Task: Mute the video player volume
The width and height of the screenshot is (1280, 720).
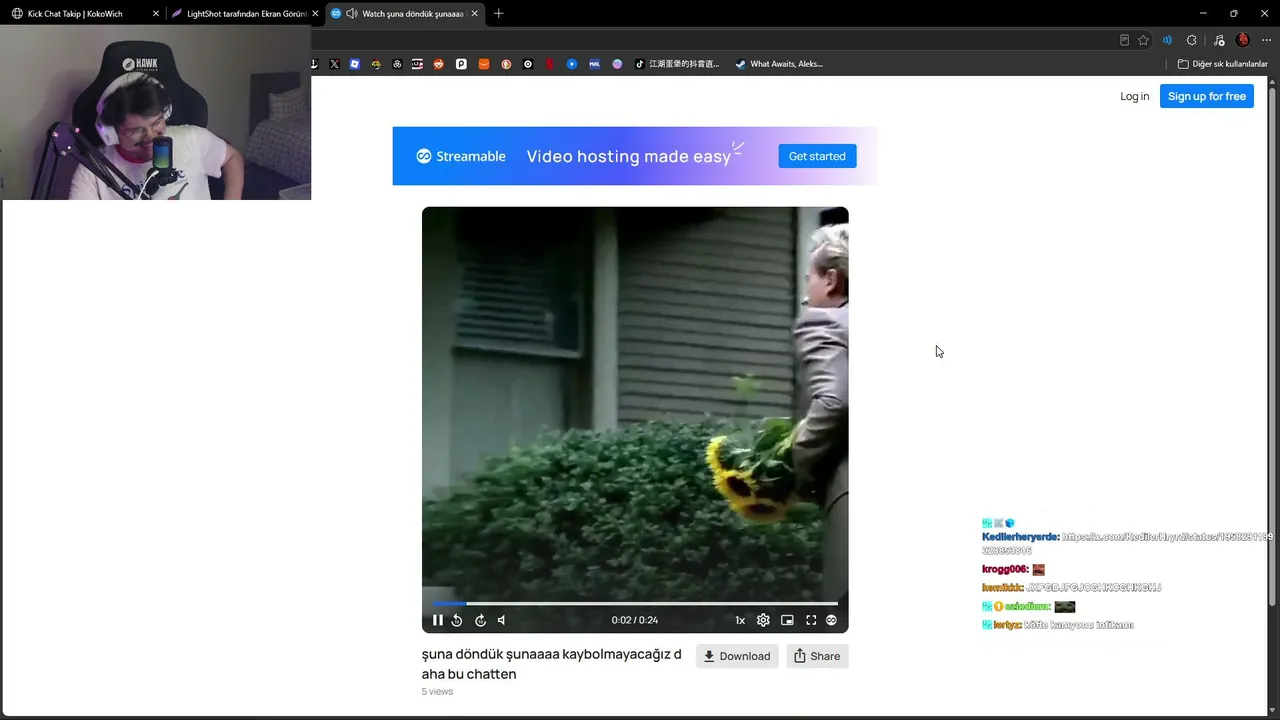Action: [502, 620]
